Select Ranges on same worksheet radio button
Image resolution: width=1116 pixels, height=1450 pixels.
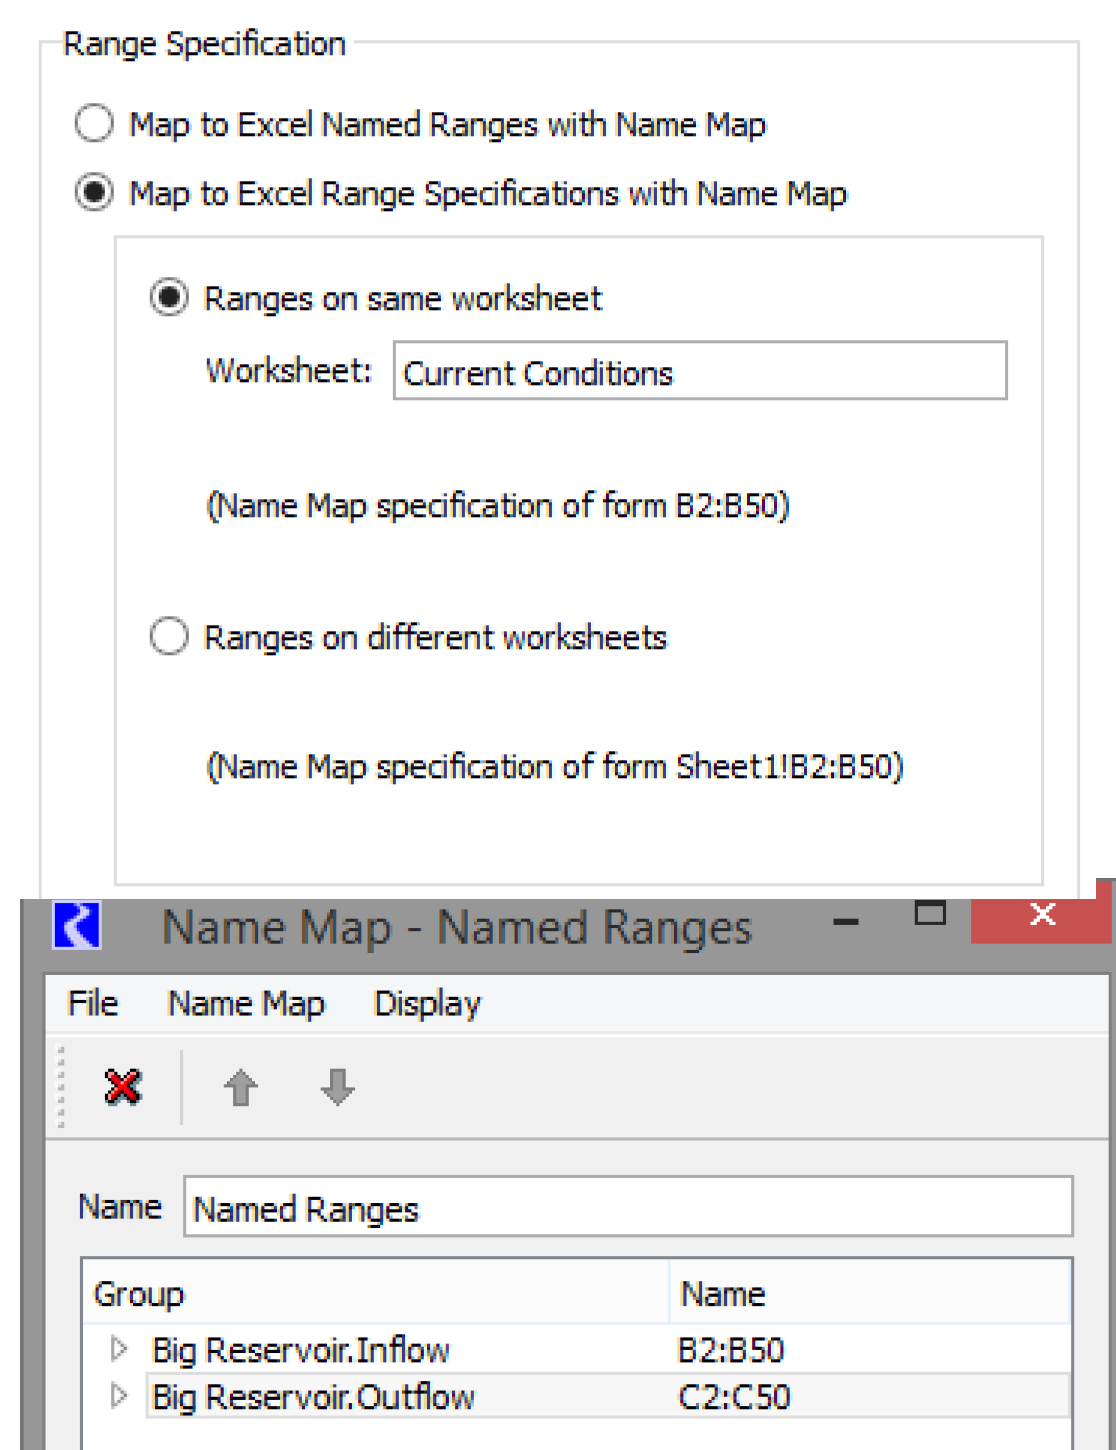169,298
